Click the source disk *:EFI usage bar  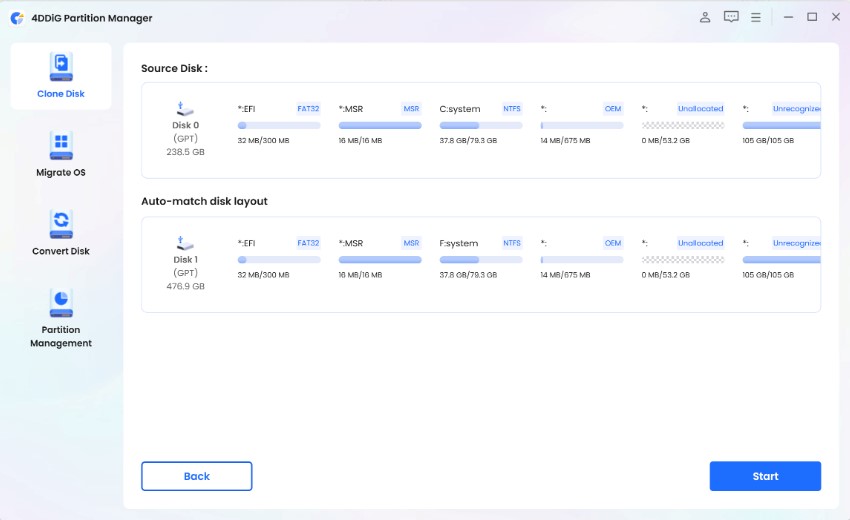point(279,125)
